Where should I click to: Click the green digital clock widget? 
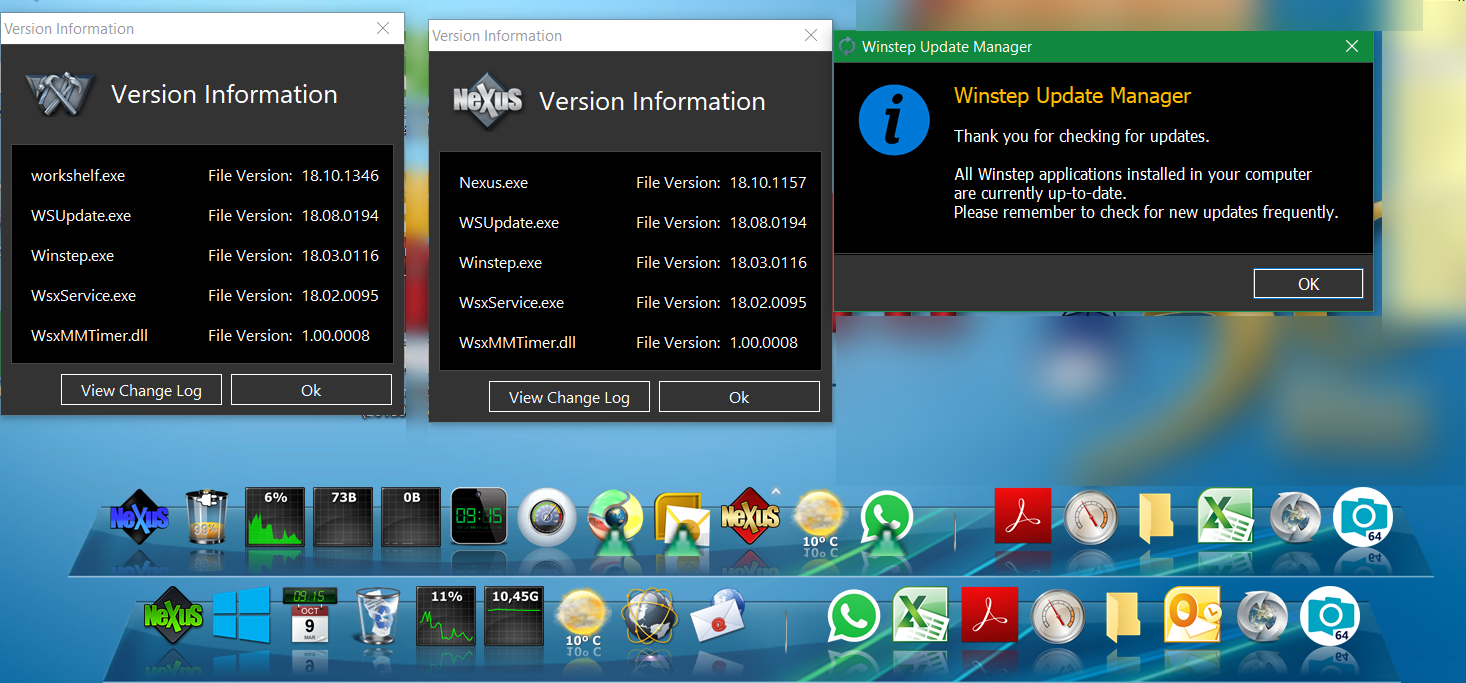pyautogui.click(x=479, y=516)
